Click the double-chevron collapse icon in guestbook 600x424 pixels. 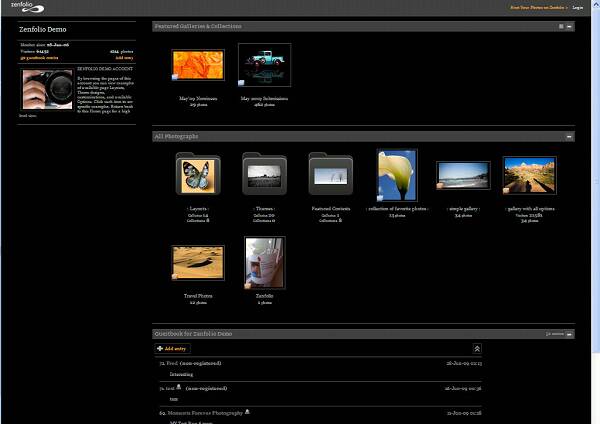(x=477, y=349)
